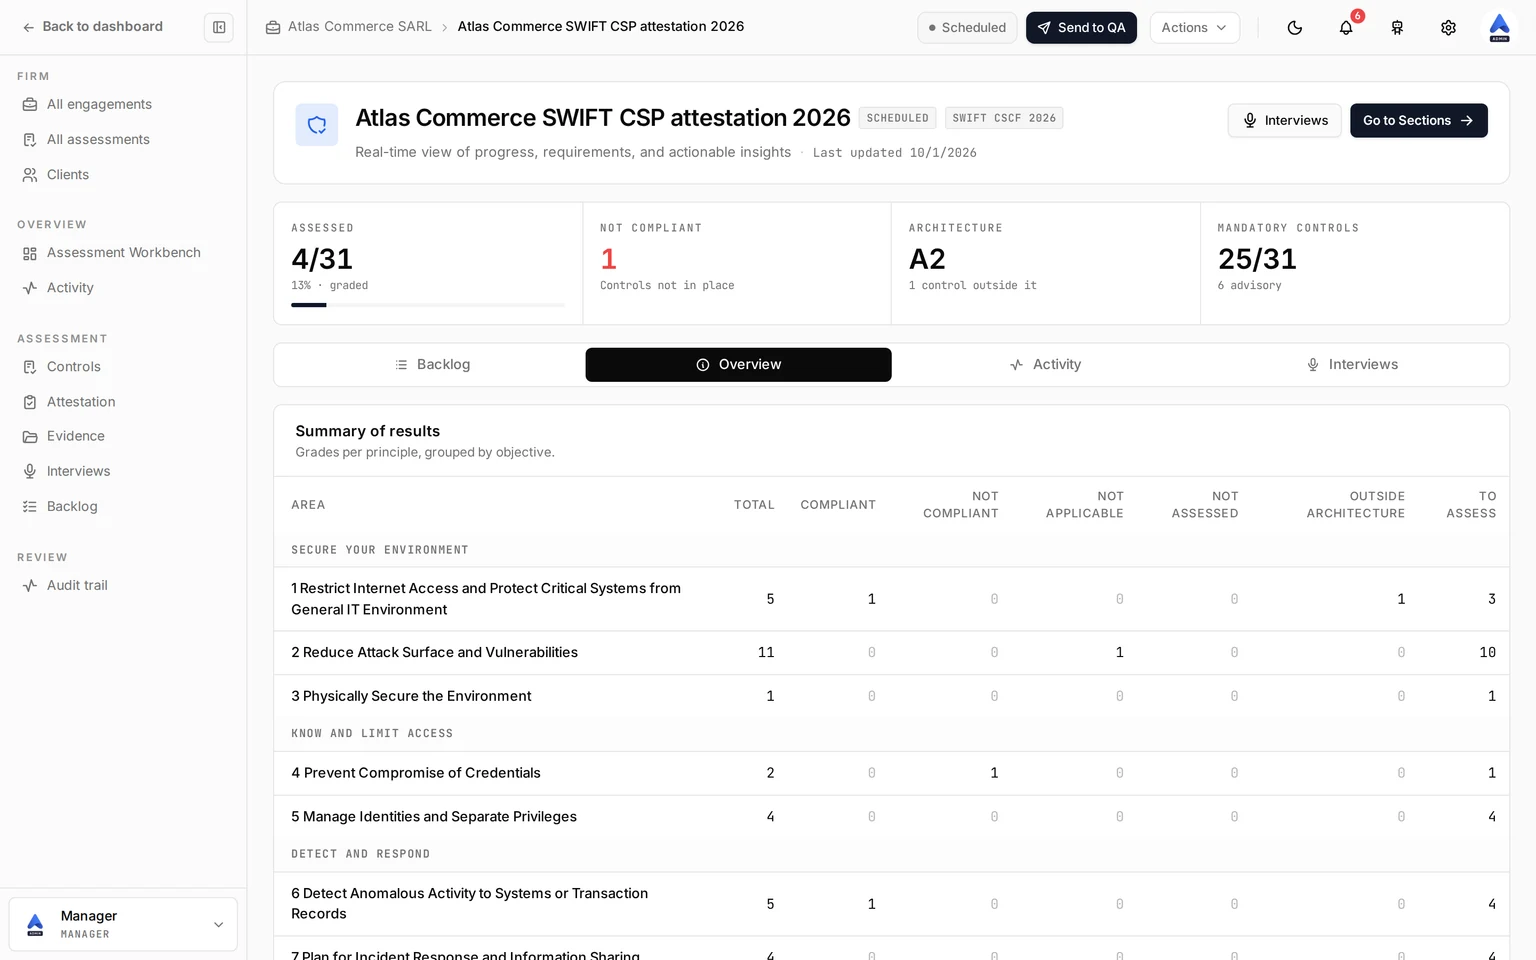This screenshot has height=960, width=1536.
Task: Open Interviews in the sidebar
Action: (x=78, y=472)
